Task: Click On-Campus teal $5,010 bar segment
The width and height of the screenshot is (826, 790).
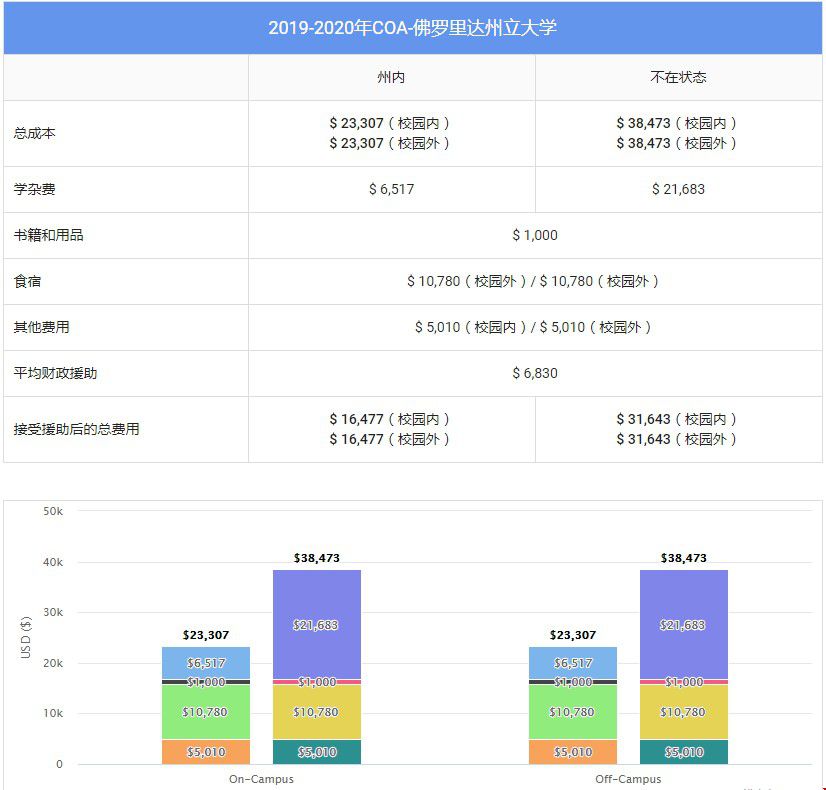Action: coord(317,752)
